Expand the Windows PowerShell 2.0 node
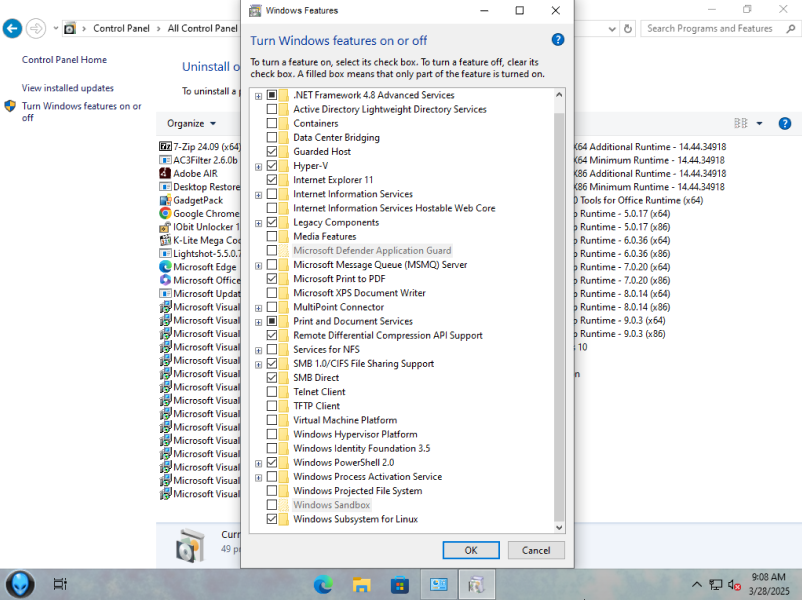The width and height of the screenshot is (802, 600). click(x=258, y=463)
